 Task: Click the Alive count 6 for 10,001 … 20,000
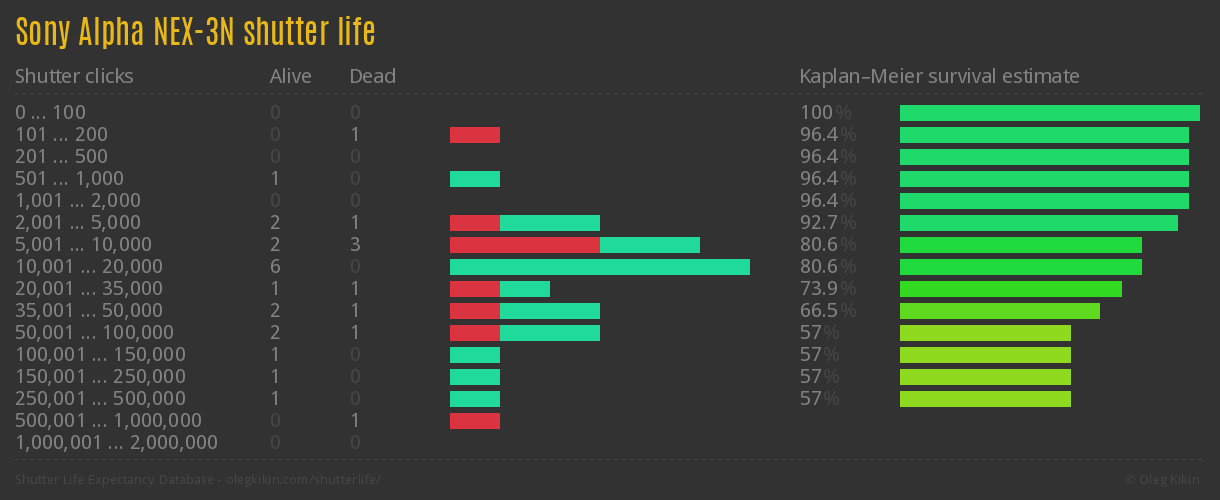275,267
